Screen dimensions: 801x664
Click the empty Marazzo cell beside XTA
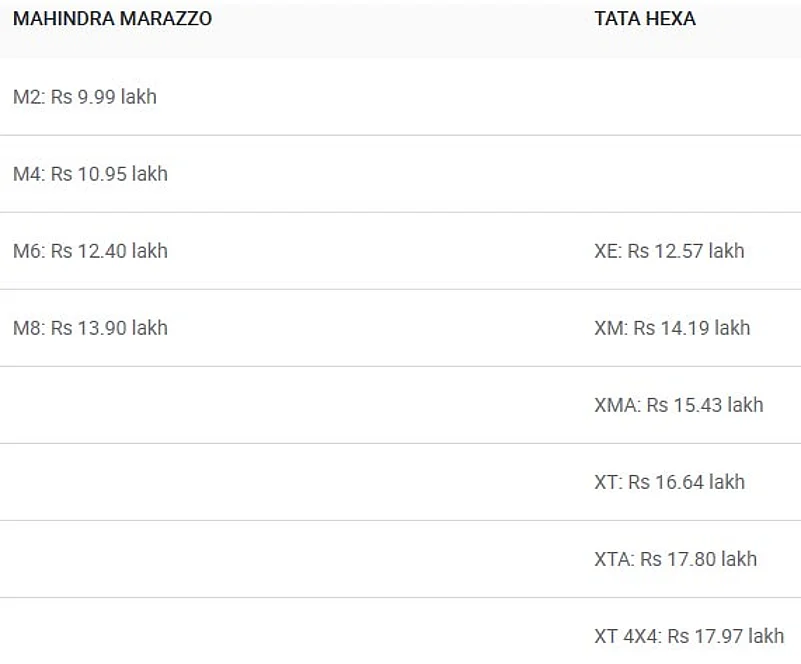tap(290, 559)
